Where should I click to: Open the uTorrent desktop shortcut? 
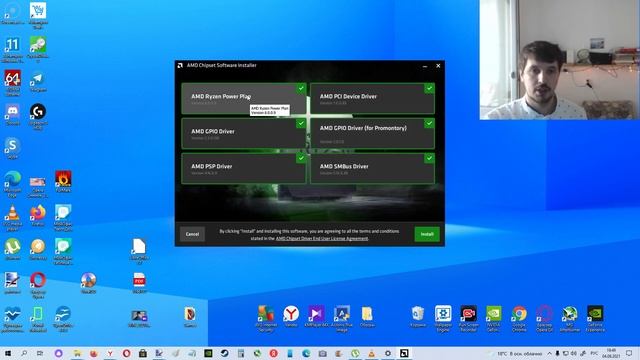(x=13, y=249)
